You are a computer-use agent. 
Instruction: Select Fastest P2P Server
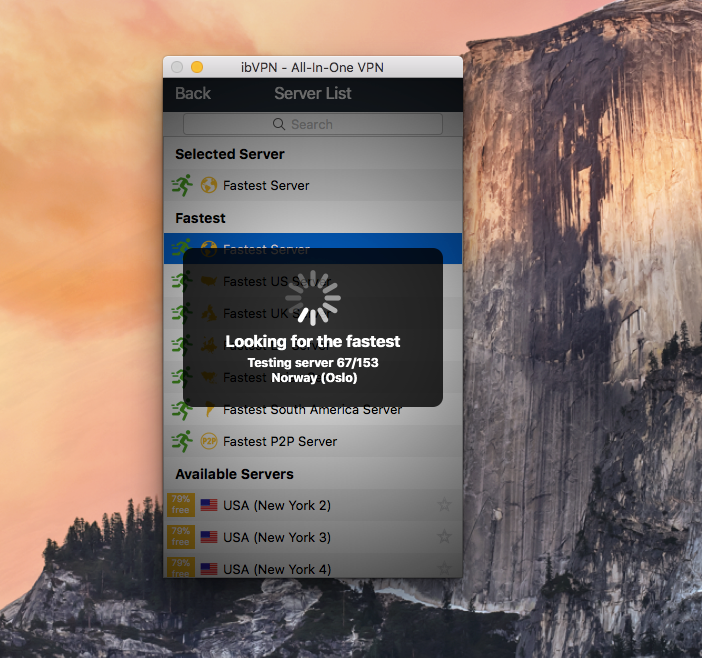[x=312, y=441]
